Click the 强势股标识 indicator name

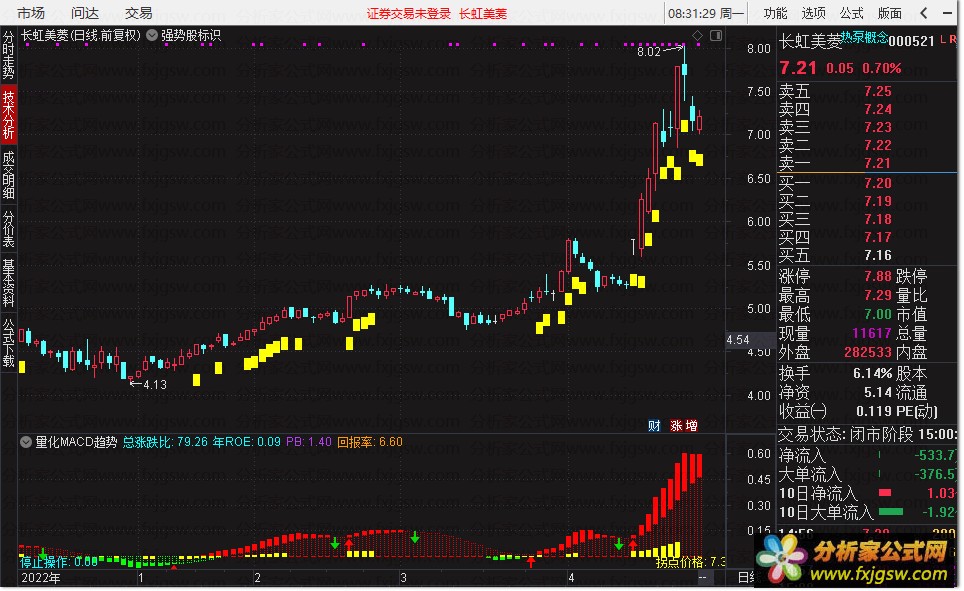[191, 36]
